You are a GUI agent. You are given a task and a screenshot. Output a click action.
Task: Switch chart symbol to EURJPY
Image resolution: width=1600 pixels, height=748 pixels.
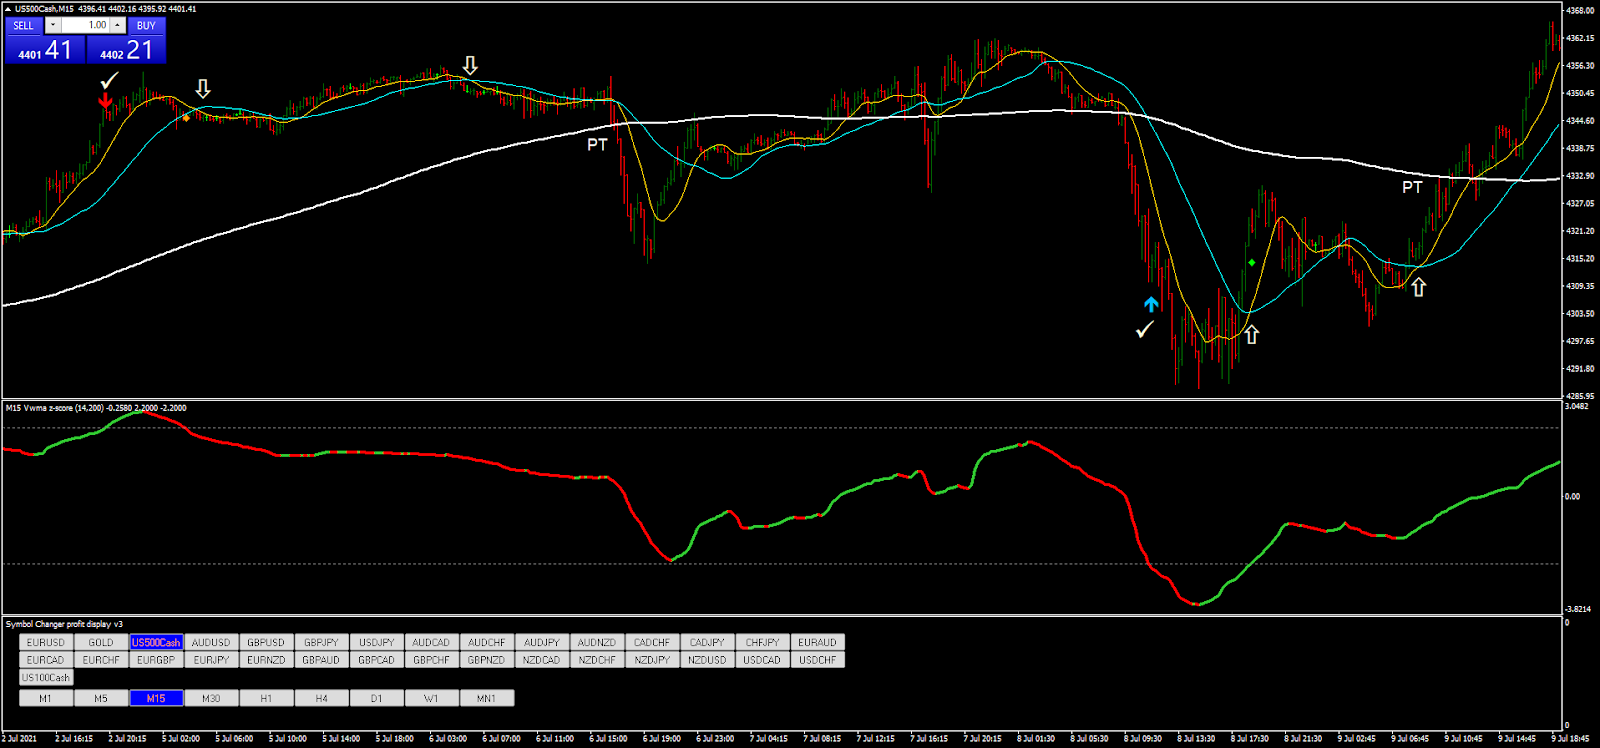click(x=211, y=660)
